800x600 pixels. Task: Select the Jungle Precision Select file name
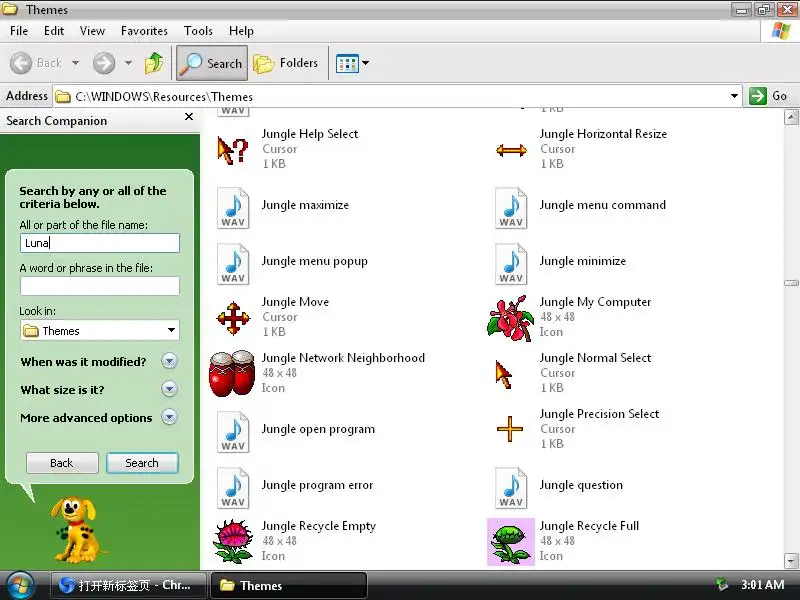(x=599, y=414)
